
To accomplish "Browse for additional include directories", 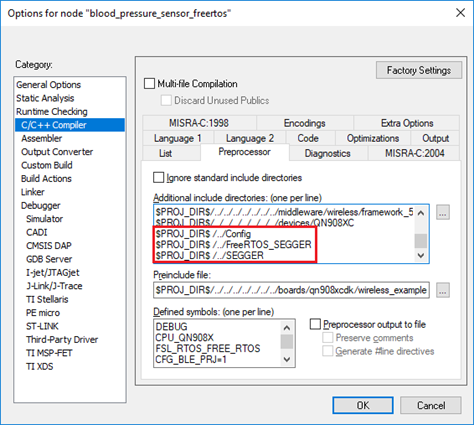I will (443, 212).
